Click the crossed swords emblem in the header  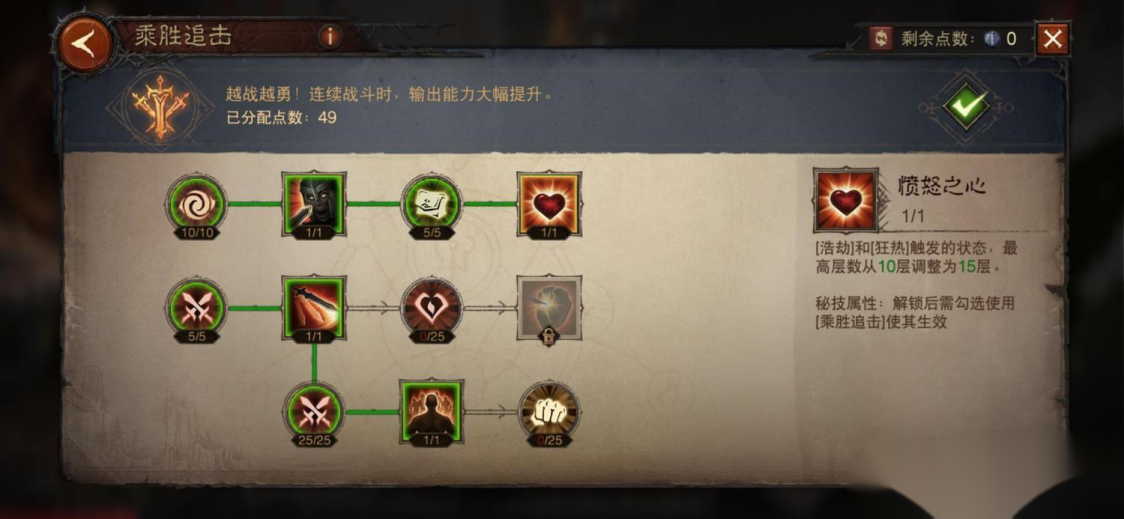pyautogui.click(x=159, y=106)
